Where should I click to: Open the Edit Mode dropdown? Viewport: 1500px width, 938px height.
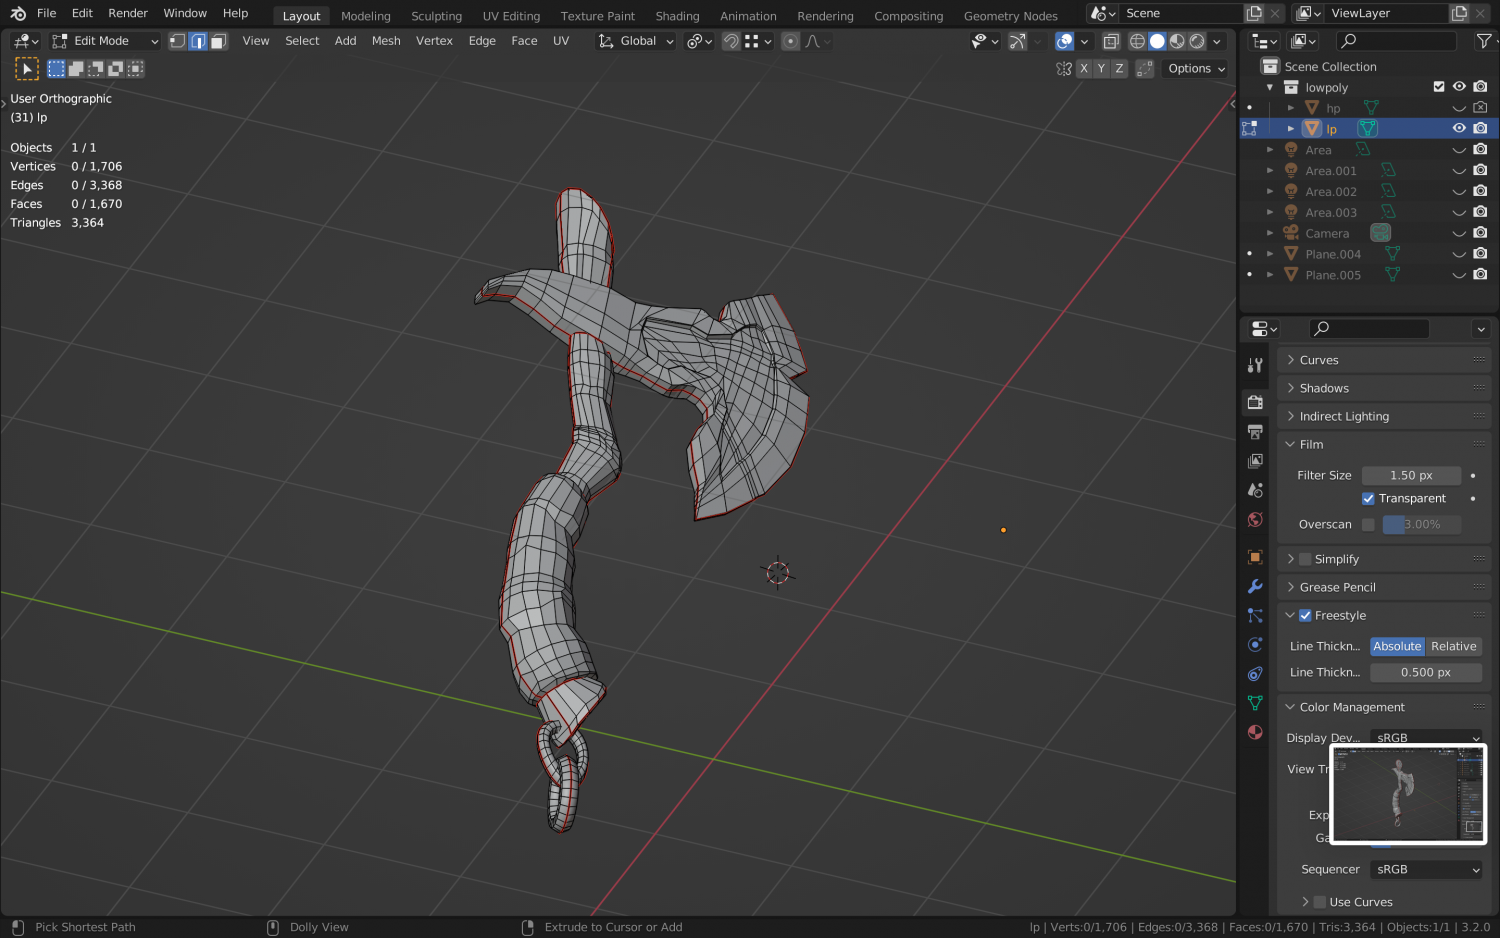[x=105, y=41]
